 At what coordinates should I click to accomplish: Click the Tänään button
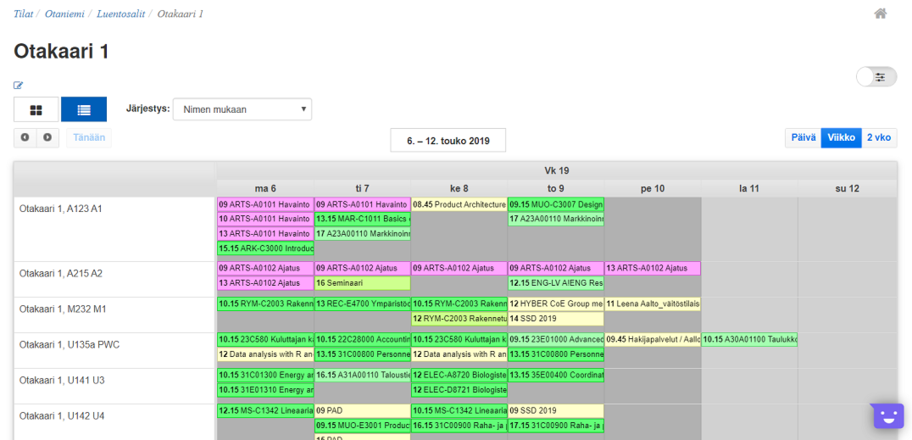(x=89, y=138)
